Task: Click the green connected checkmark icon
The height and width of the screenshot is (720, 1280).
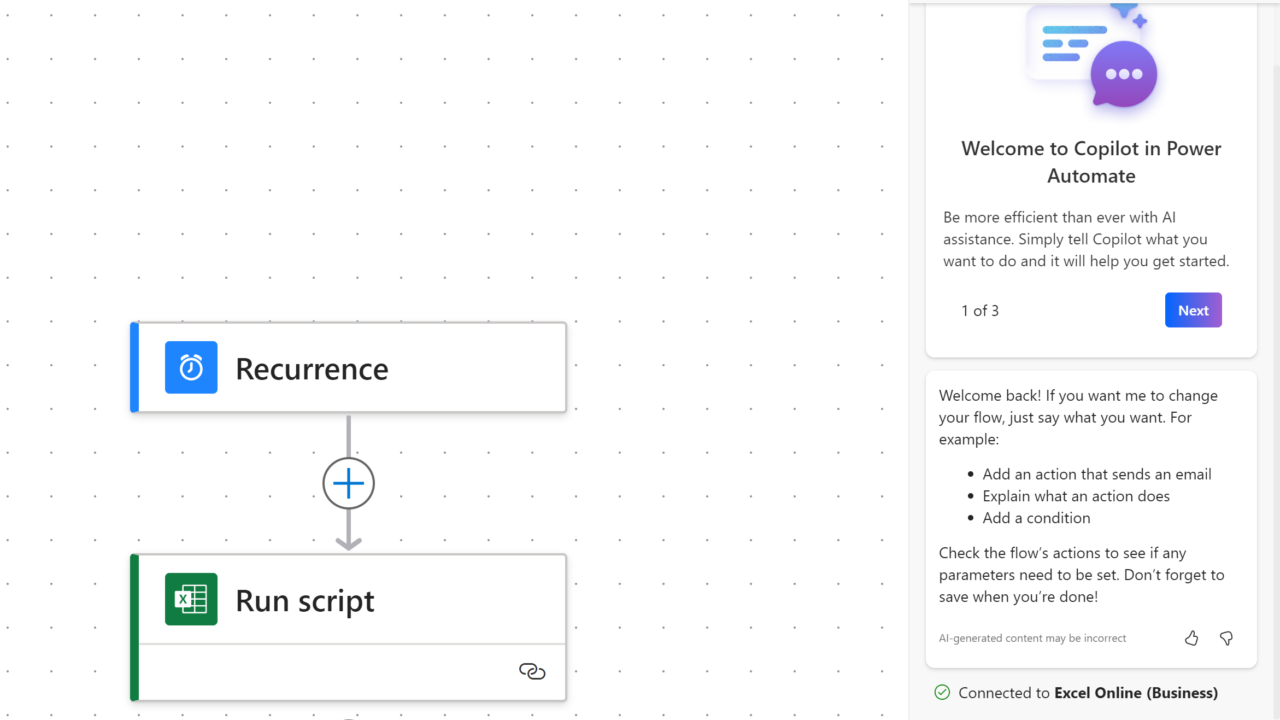Action: pos(942,692)
